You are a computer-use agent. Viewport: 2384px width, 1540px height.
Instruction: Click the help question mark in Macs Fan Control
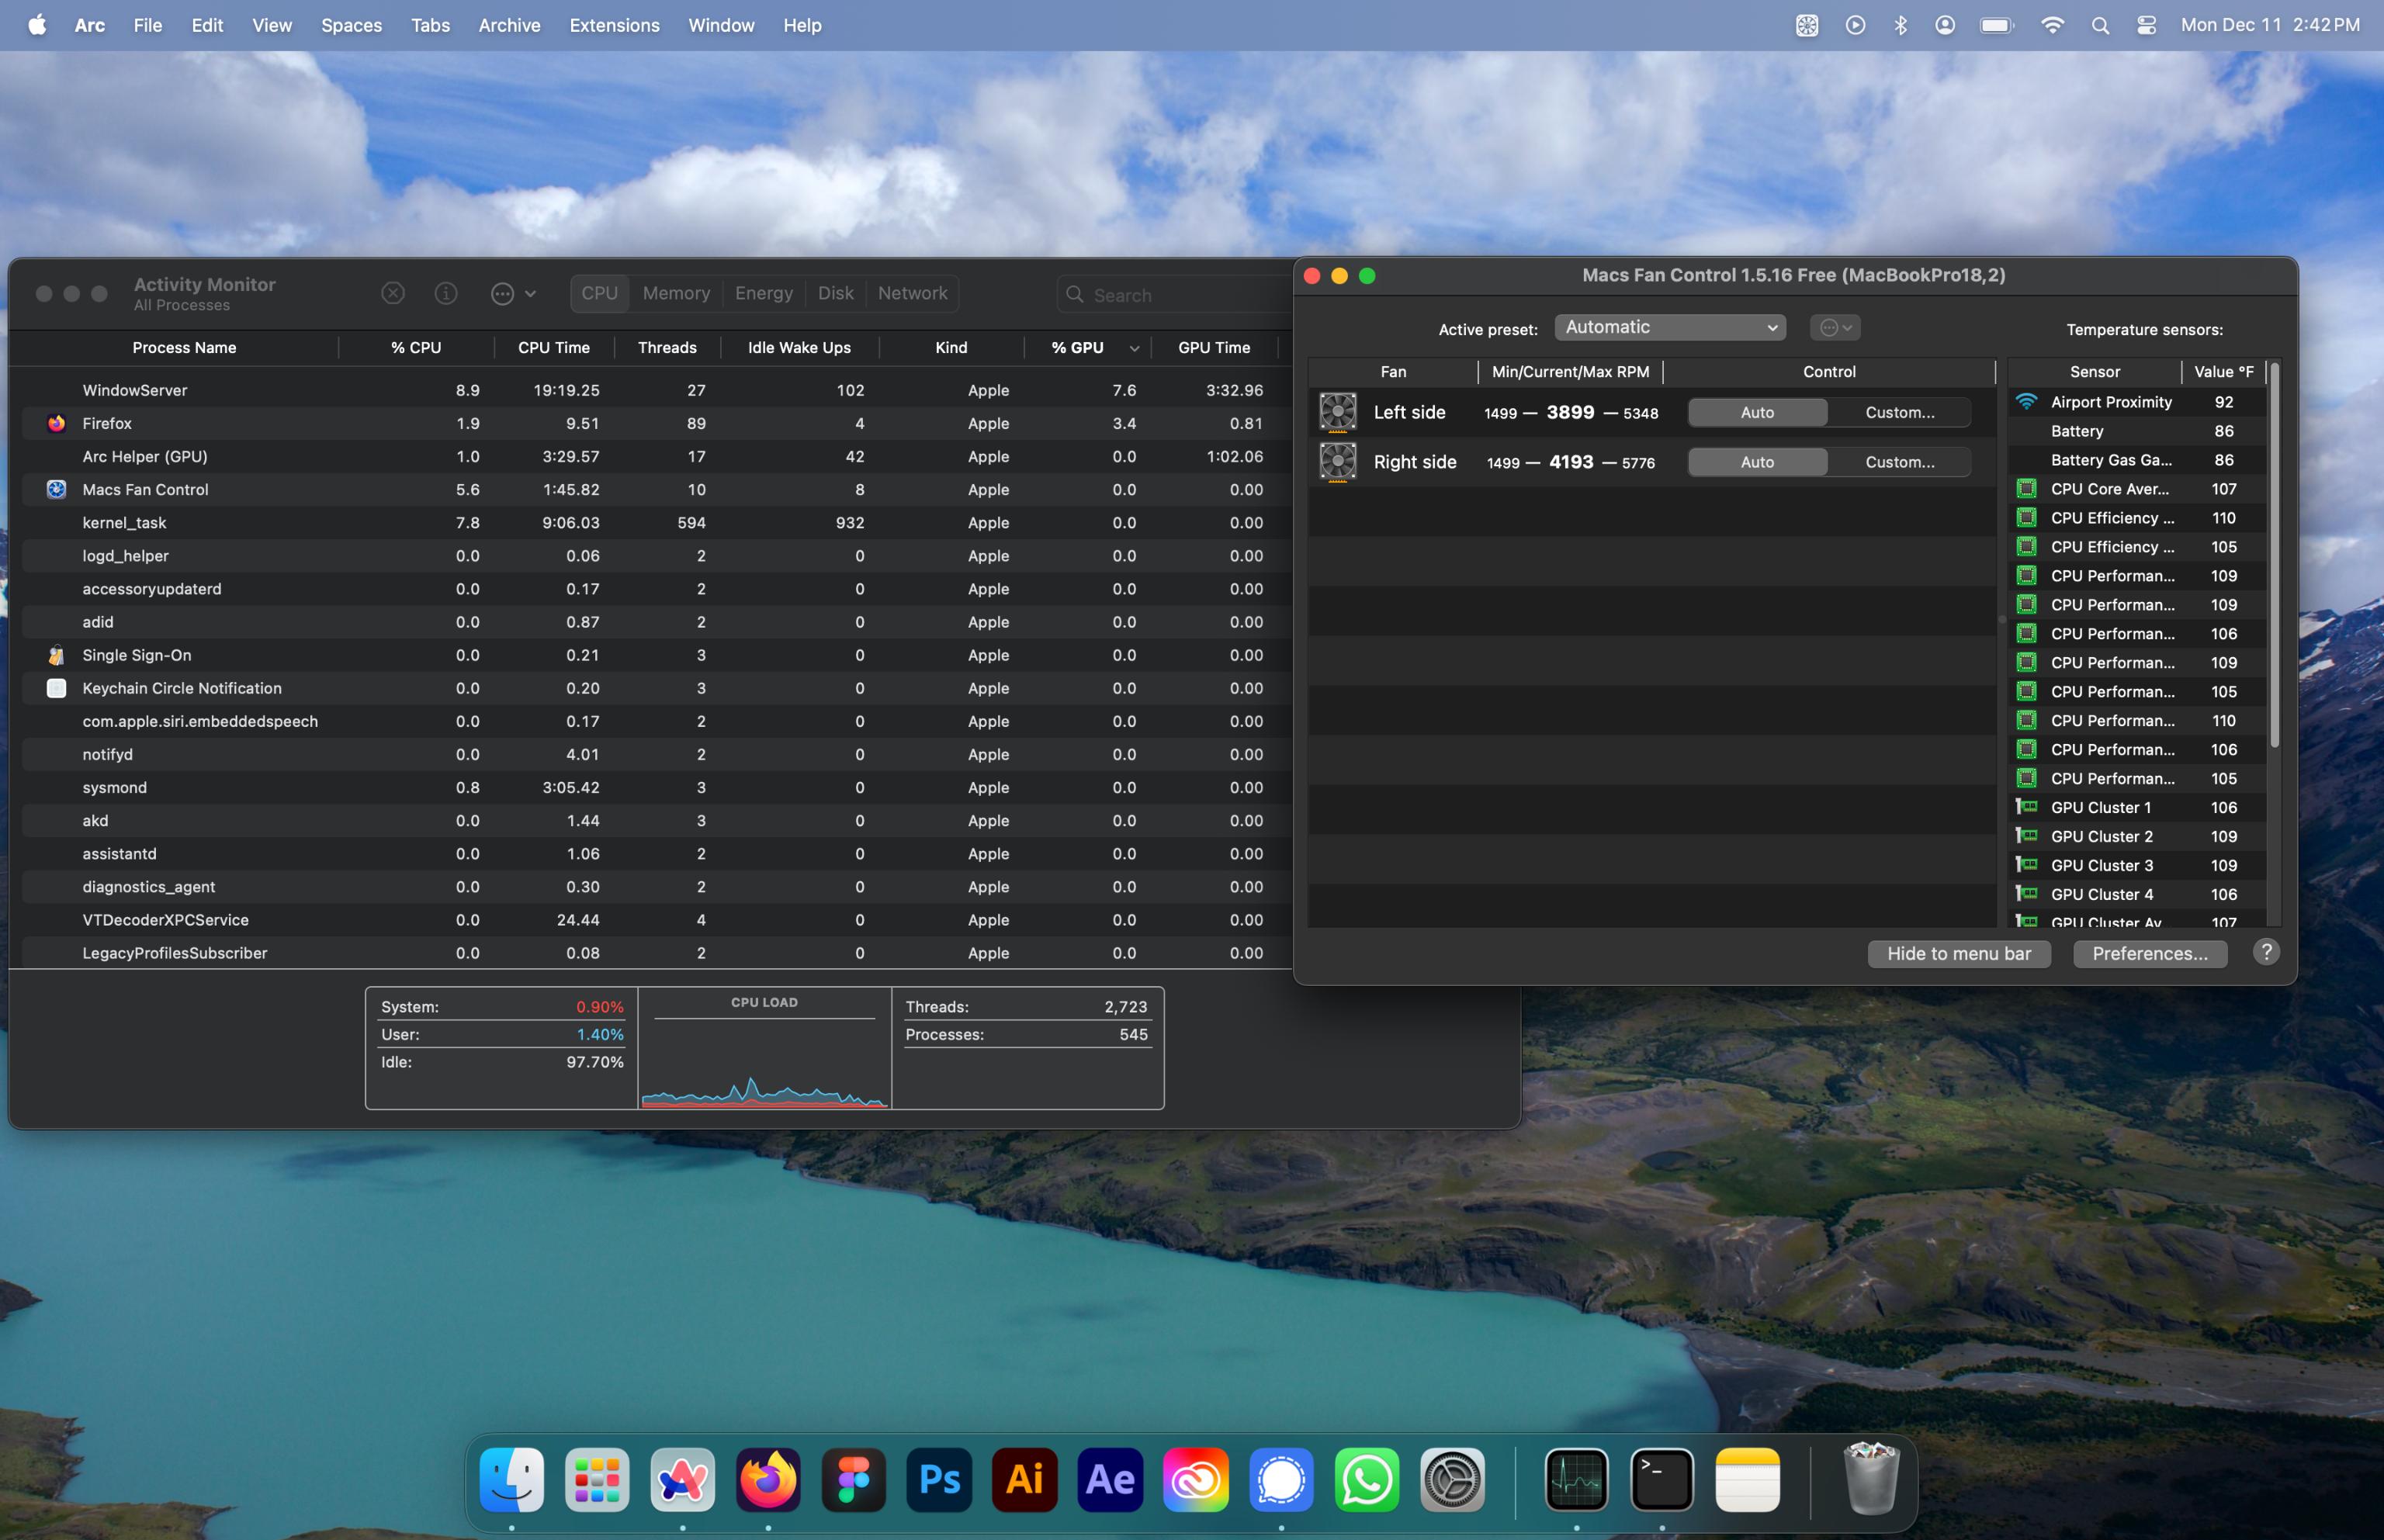point(2265,952)
